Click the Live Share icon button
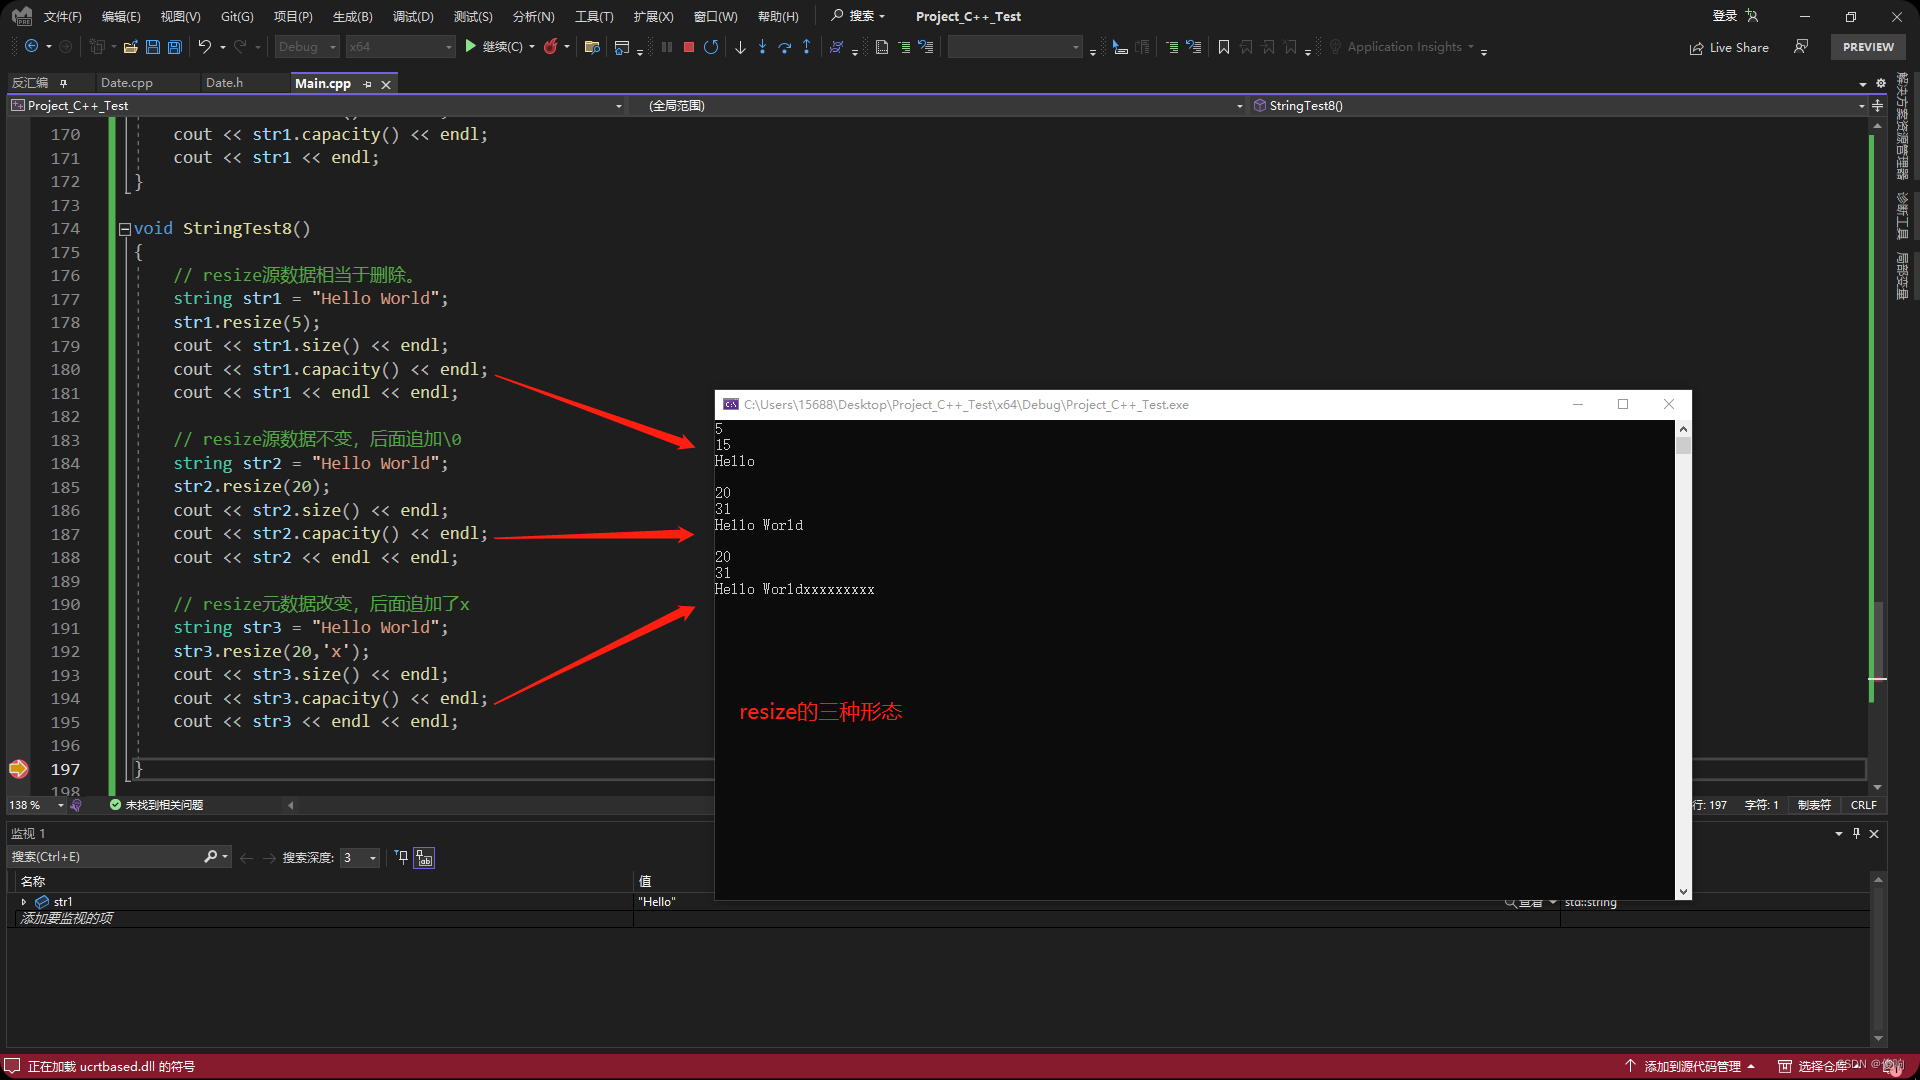The height and width of the screenshot is (1080, 1920). [x=1729, y=48]
